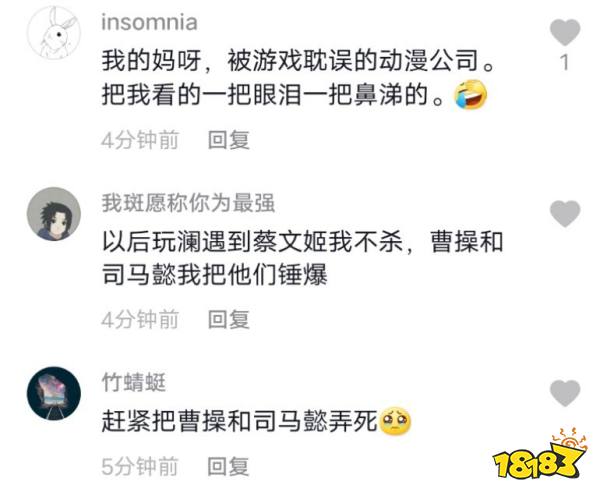600x496 pixels.
Task: Click the like count 1 under heart
Action: (564, 62)
